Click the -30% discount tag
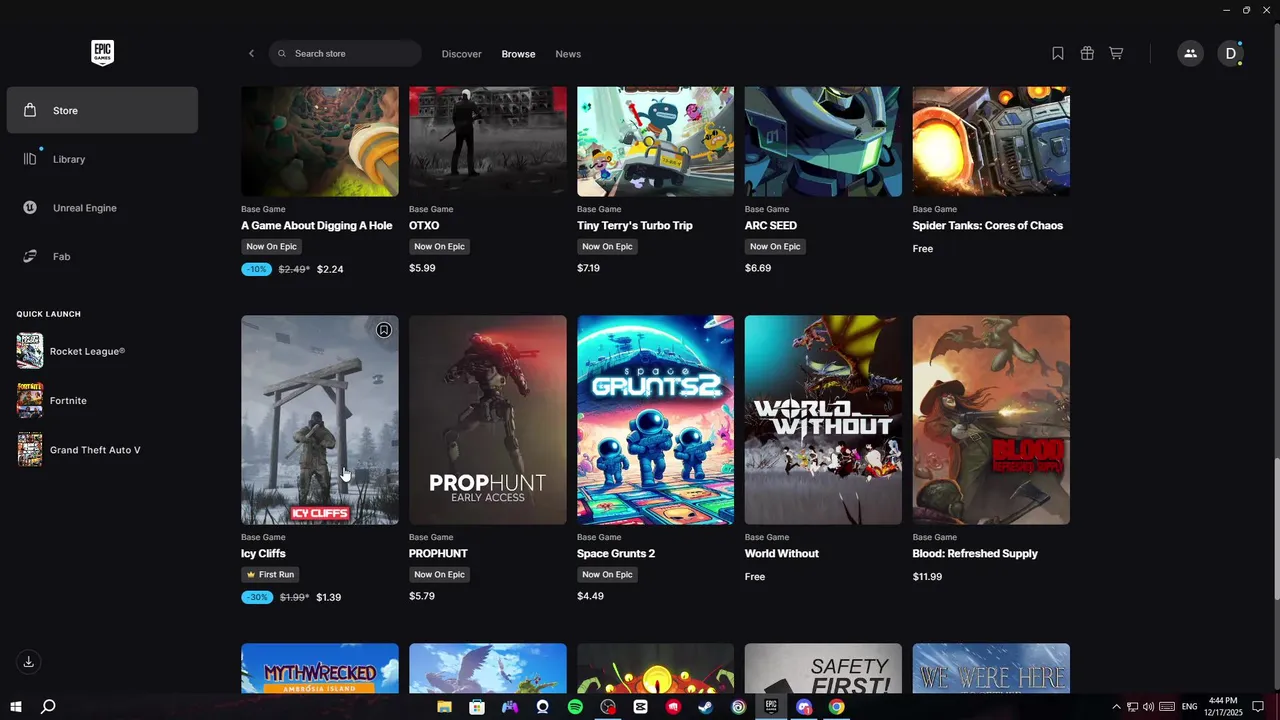 coord(257,597)
